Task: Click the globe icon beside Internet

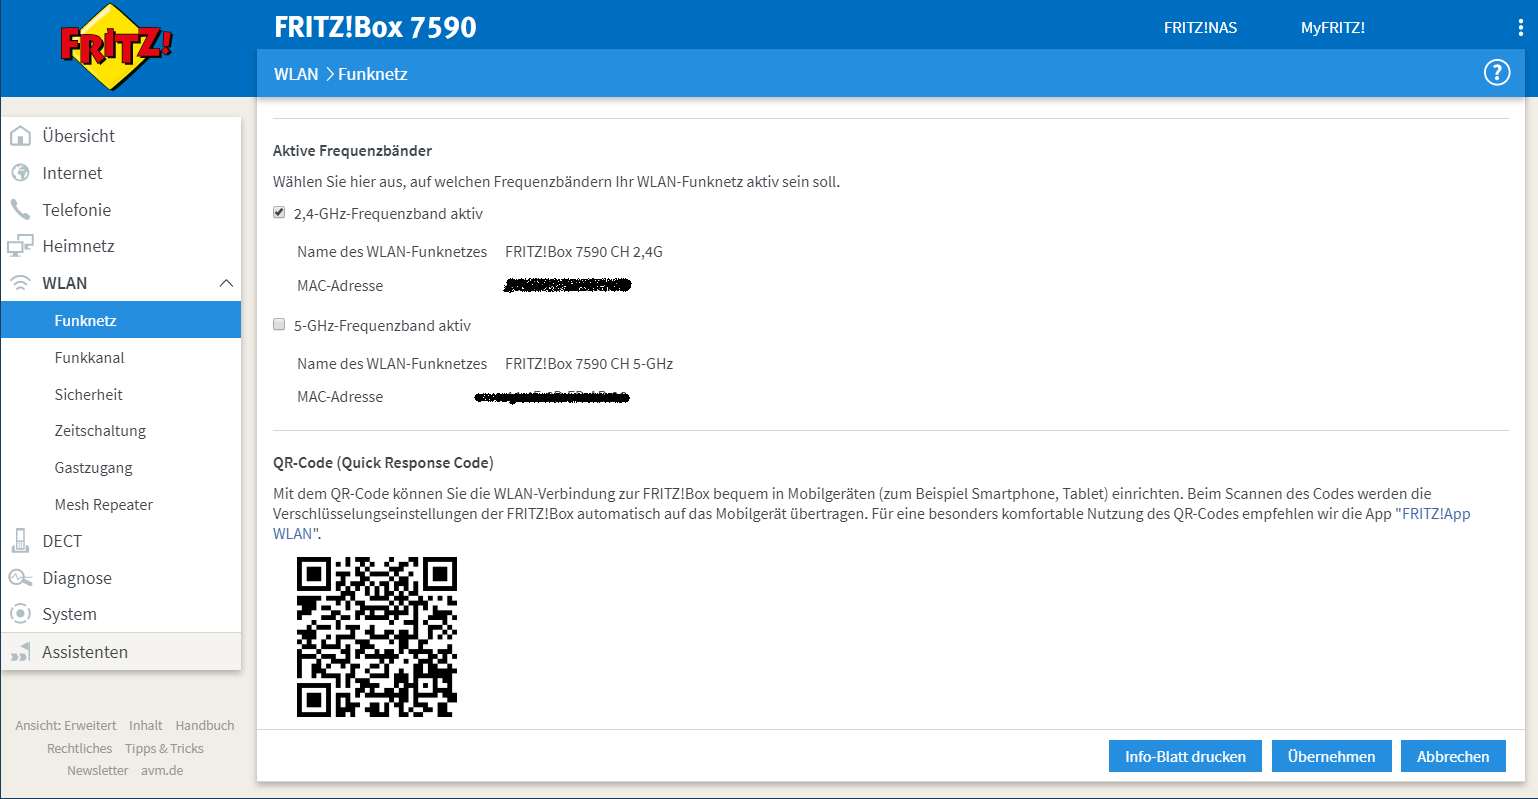Action: [x=20, y=173]
